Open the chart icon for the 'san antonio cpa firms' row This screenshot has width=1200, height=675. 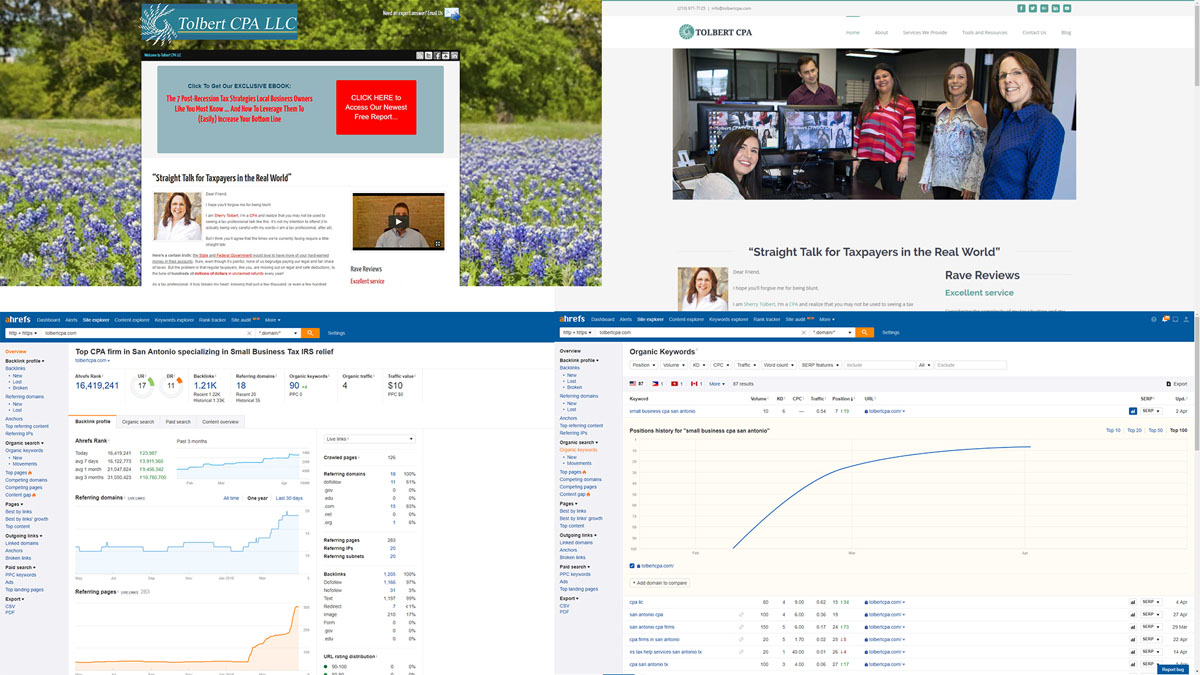coord(1133,627)
